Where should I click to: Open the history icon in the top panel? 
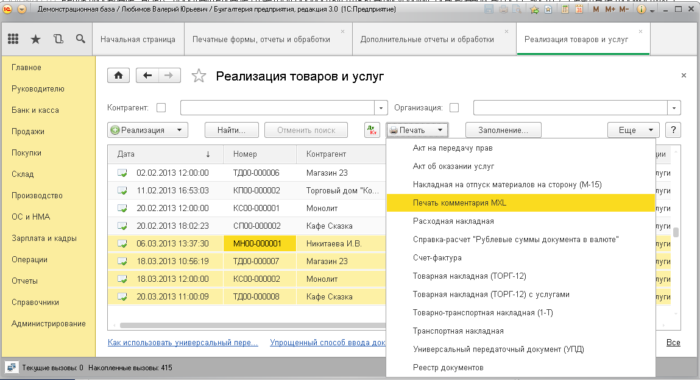pyautogui.click(x=58, y=39)
